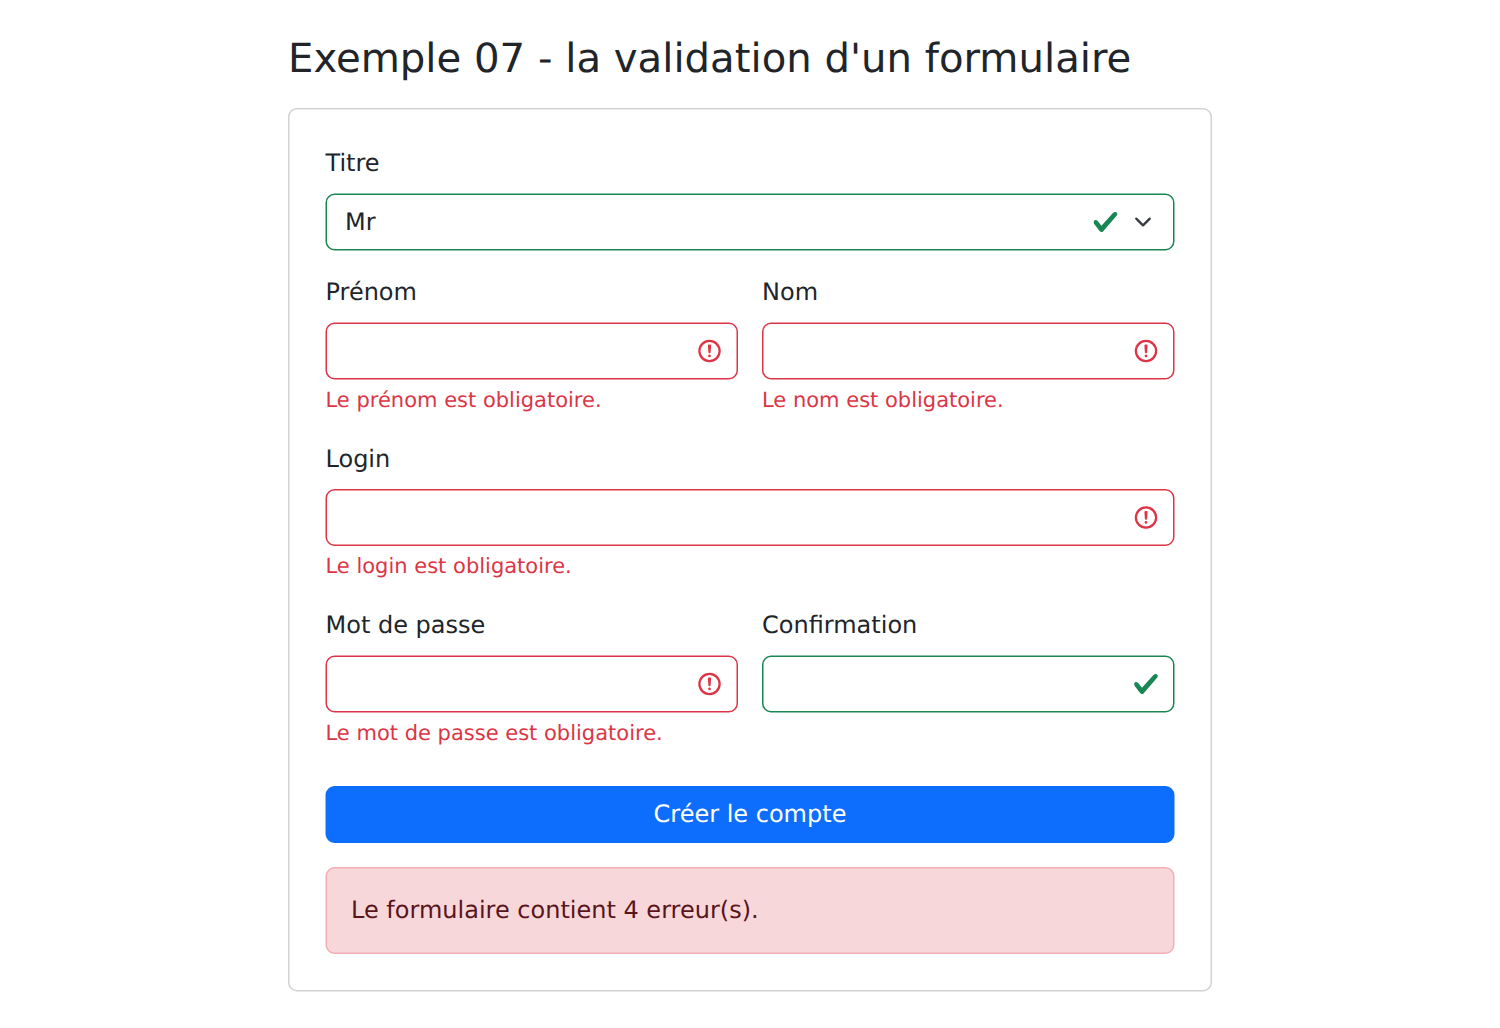
Task: Click the green checkmark in Confirmation field
Action: [1146, 684]
